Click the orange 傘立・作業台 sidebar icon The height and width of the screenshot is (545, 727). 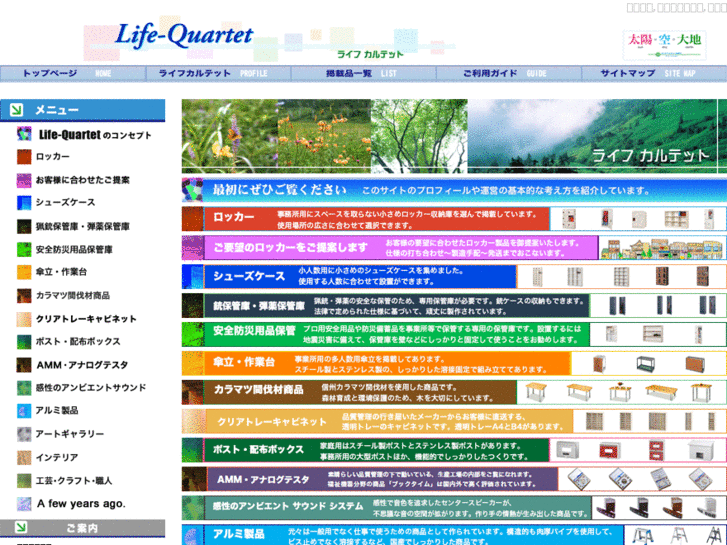pos(24,272)
